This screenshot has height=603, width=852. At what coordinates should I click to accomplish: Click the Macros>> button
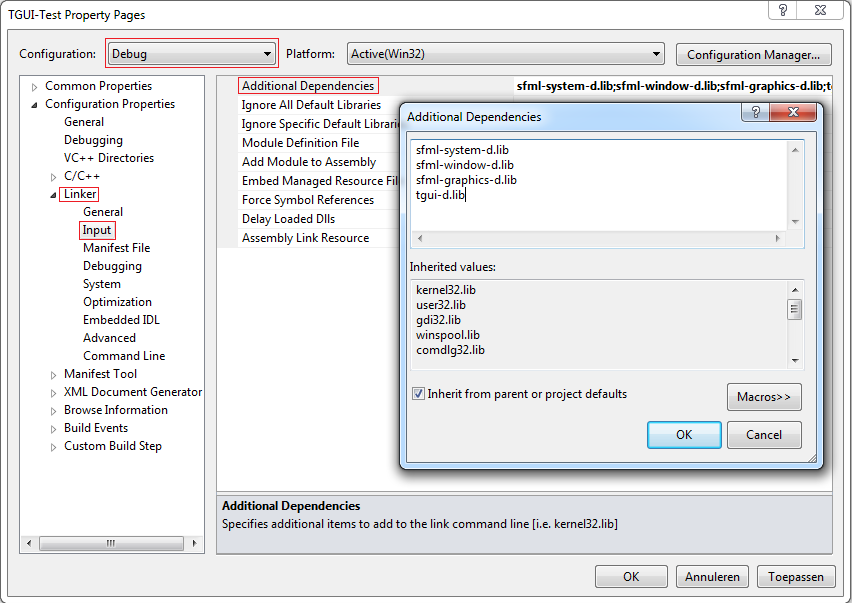764,397
